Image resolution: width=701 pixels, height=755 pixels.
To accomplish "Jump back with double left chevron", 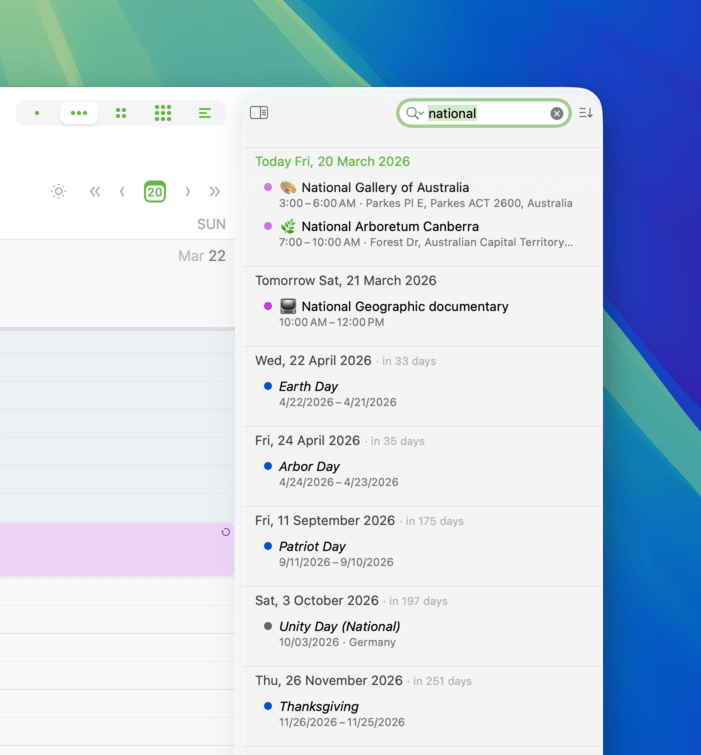I will [x=95, y=192].
